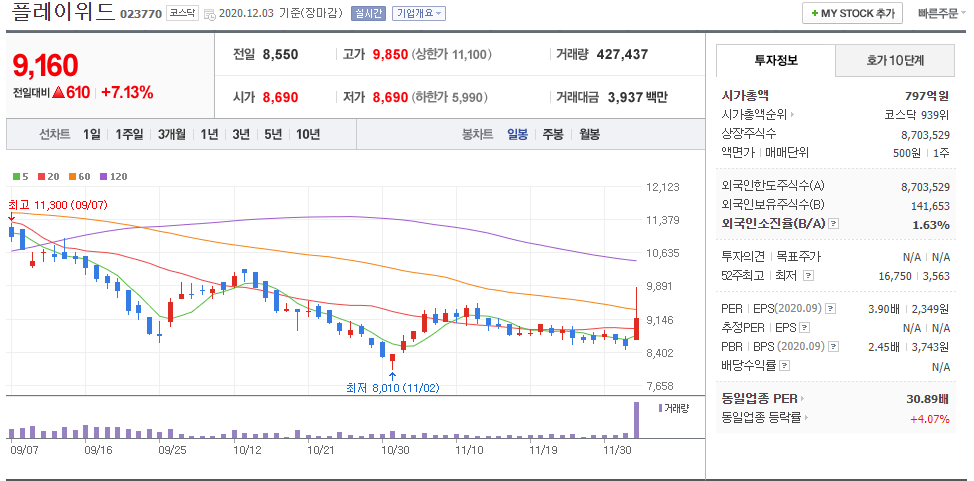974x481 pixels.
Task: Select the 일봉 candle chart
Action: pyautogui.click(x=517, y=134)
